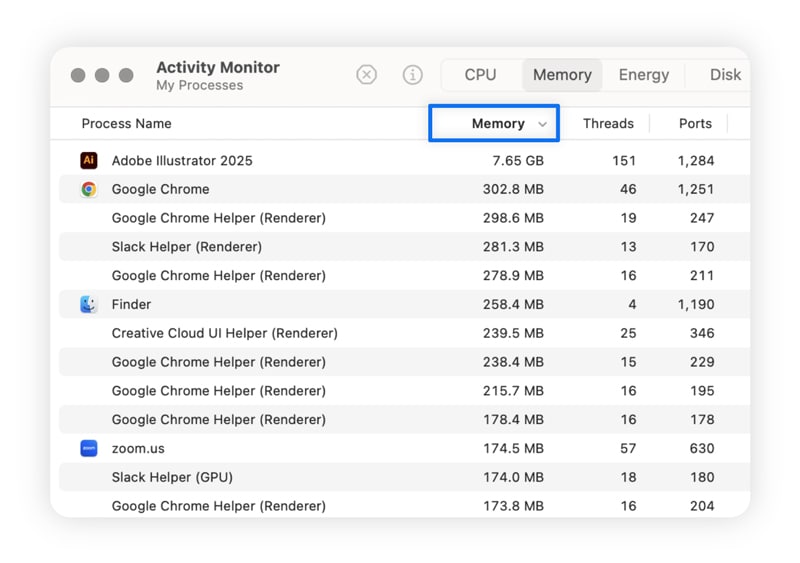800x563 pixels.
Task: Select the Memory tab in toolbar
Action: [x=562, y=75]
